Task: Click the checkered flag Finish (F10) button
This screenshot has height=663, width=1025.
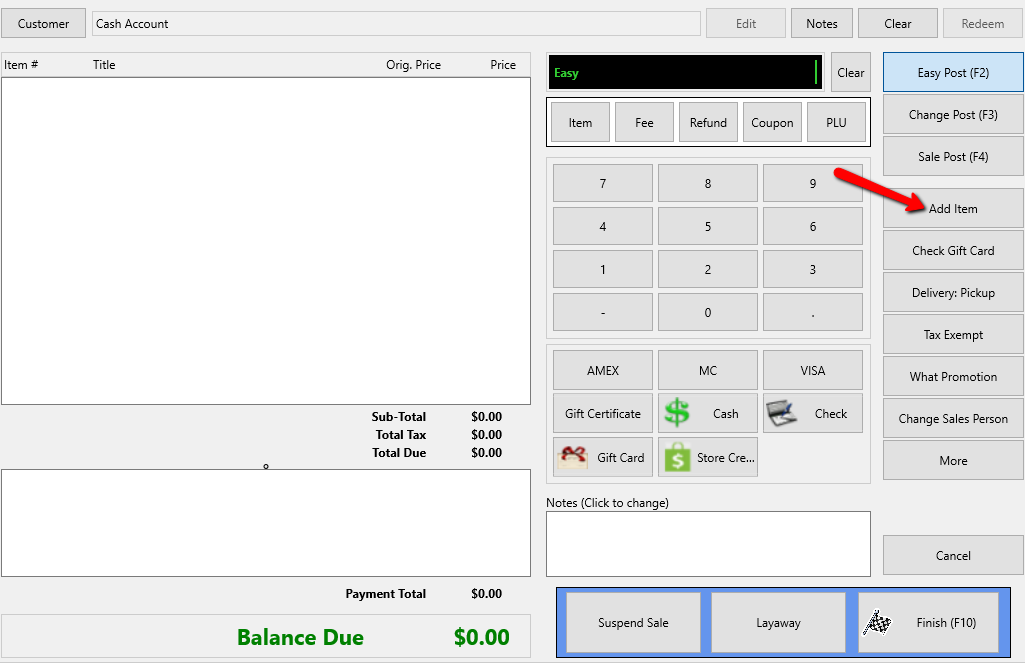Action: (x=928, y=622)
